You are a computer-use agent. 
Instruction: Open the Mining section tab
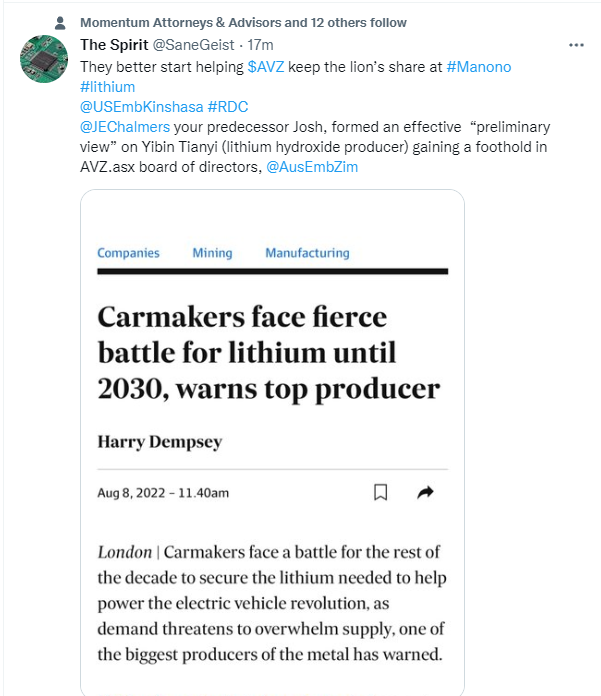click(x=212, y=253)
